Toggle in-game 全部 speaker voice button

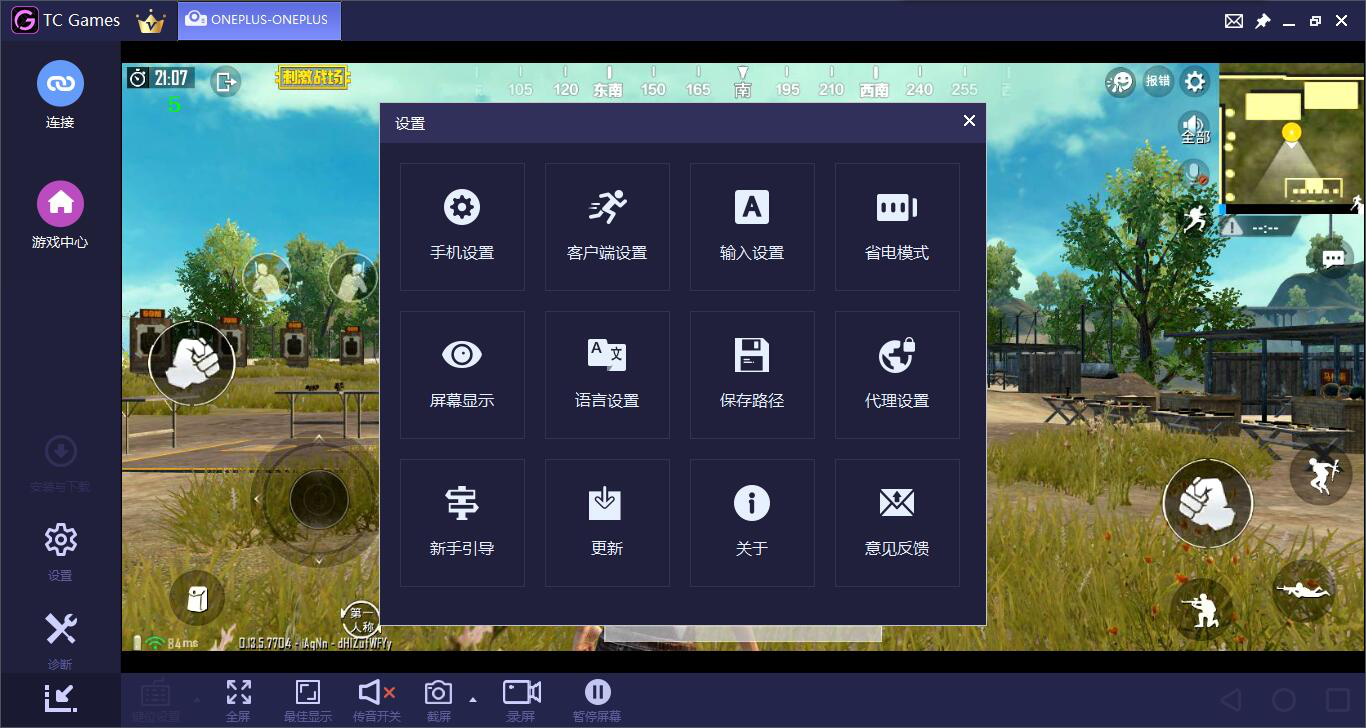pos(1194,127)
